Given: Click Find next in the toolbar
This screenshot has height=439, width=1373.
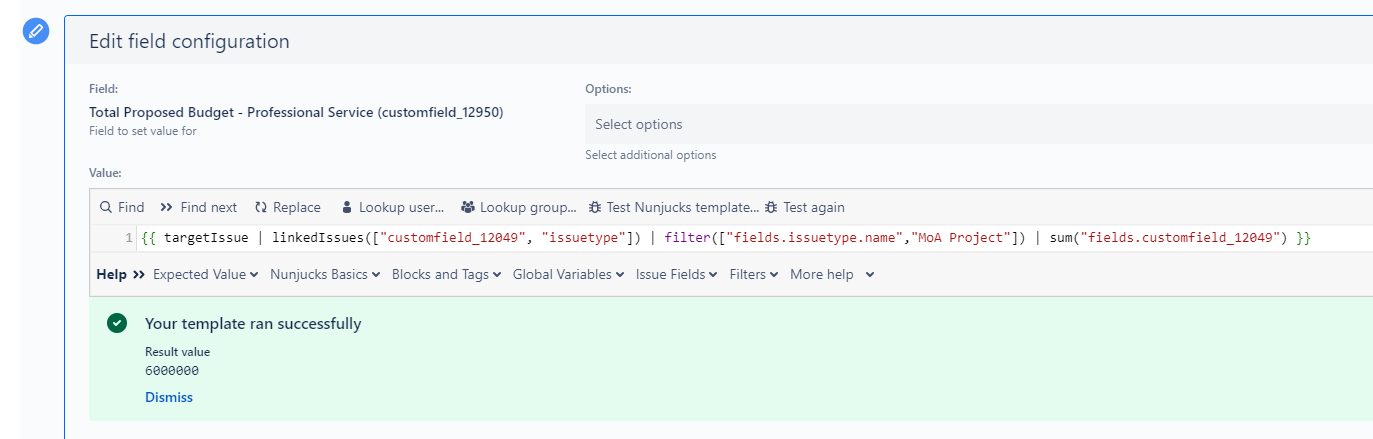Looking at the screenshot, I should pos(199,207).
